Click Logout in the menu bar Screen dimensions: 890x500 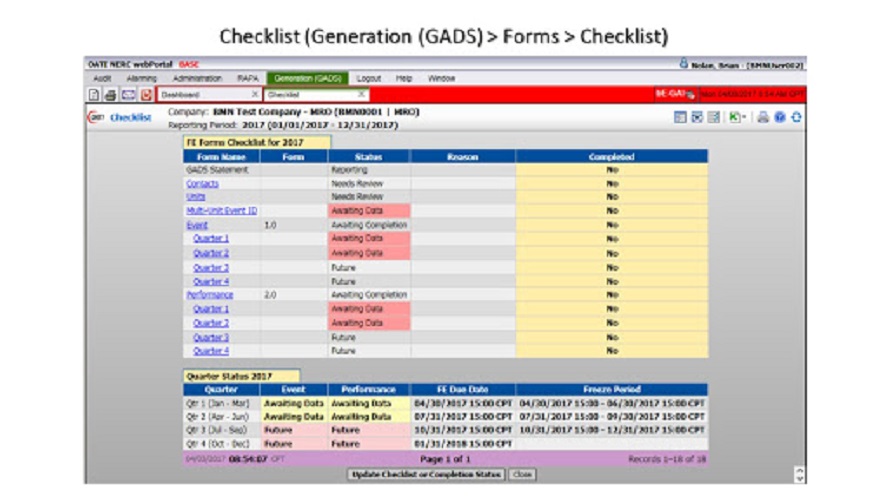tap(368, 78)
